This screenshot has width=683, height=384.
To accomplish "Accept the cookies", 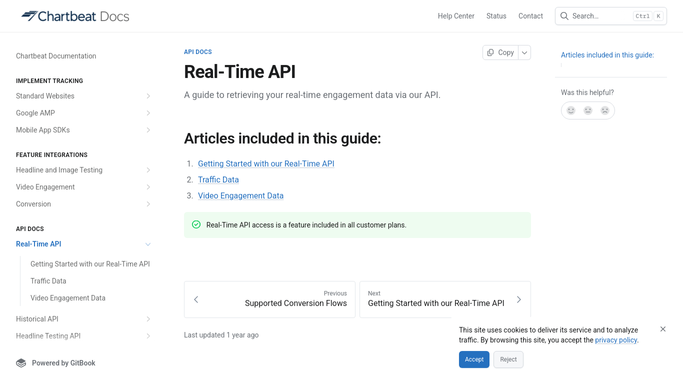I will (x=474, y=360).
